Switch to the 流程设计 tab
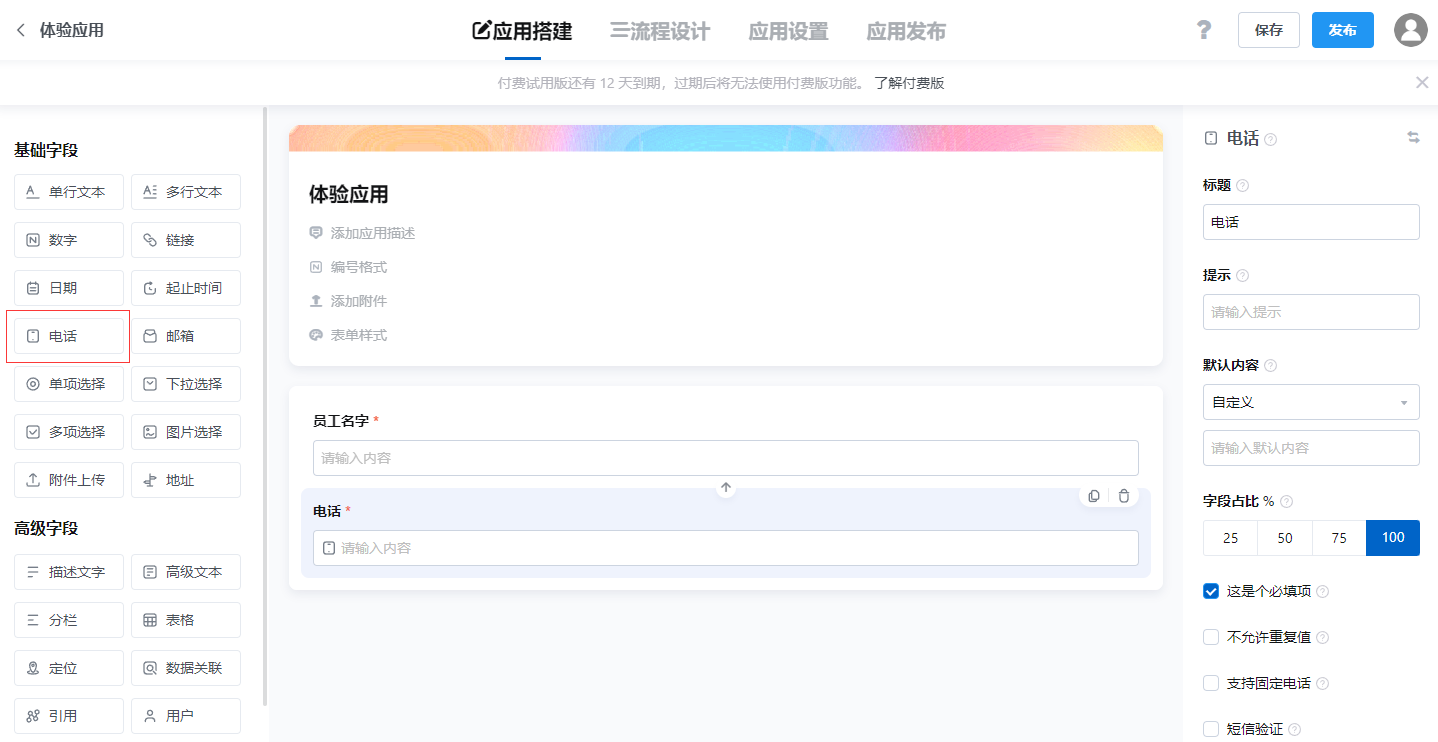Image resolution: width=1438 pixels, height=742 pixels. [x=660, y=30]
